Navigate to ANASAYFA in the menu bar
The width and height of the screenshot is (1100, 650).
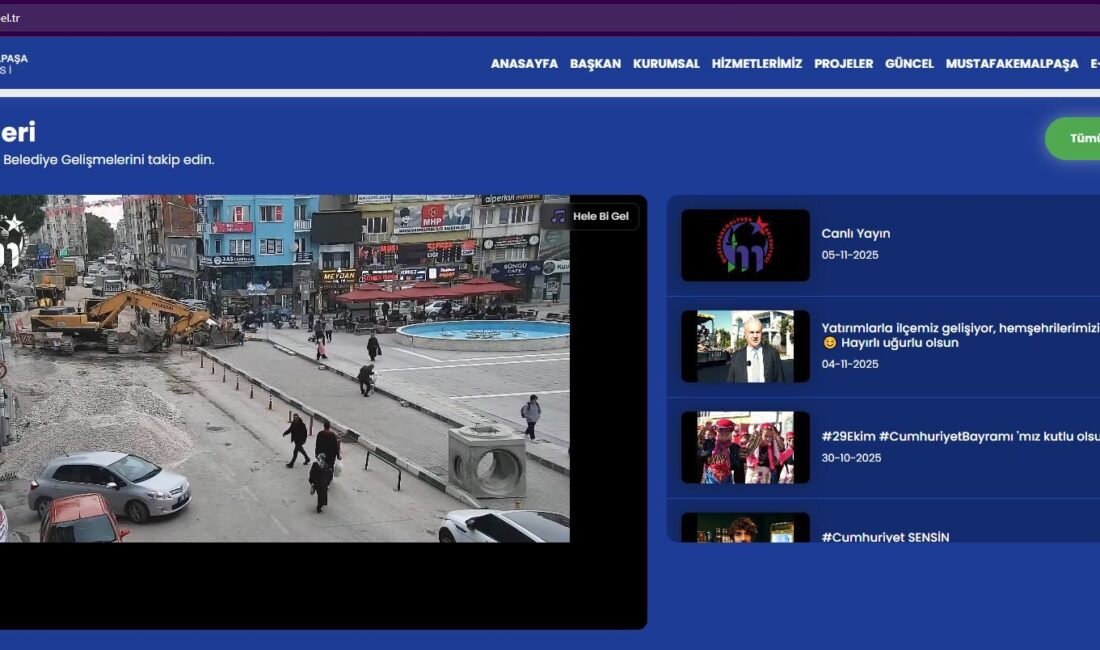522,64
